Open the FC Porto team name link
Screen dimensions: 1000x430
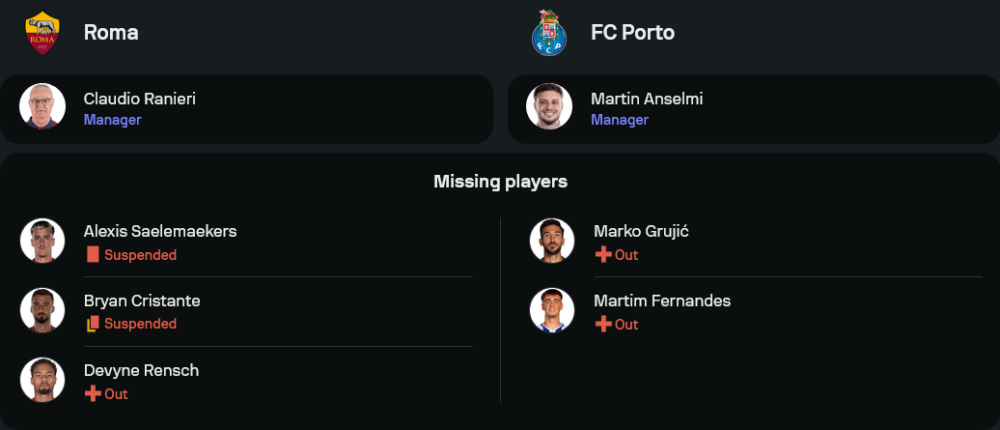632,32
